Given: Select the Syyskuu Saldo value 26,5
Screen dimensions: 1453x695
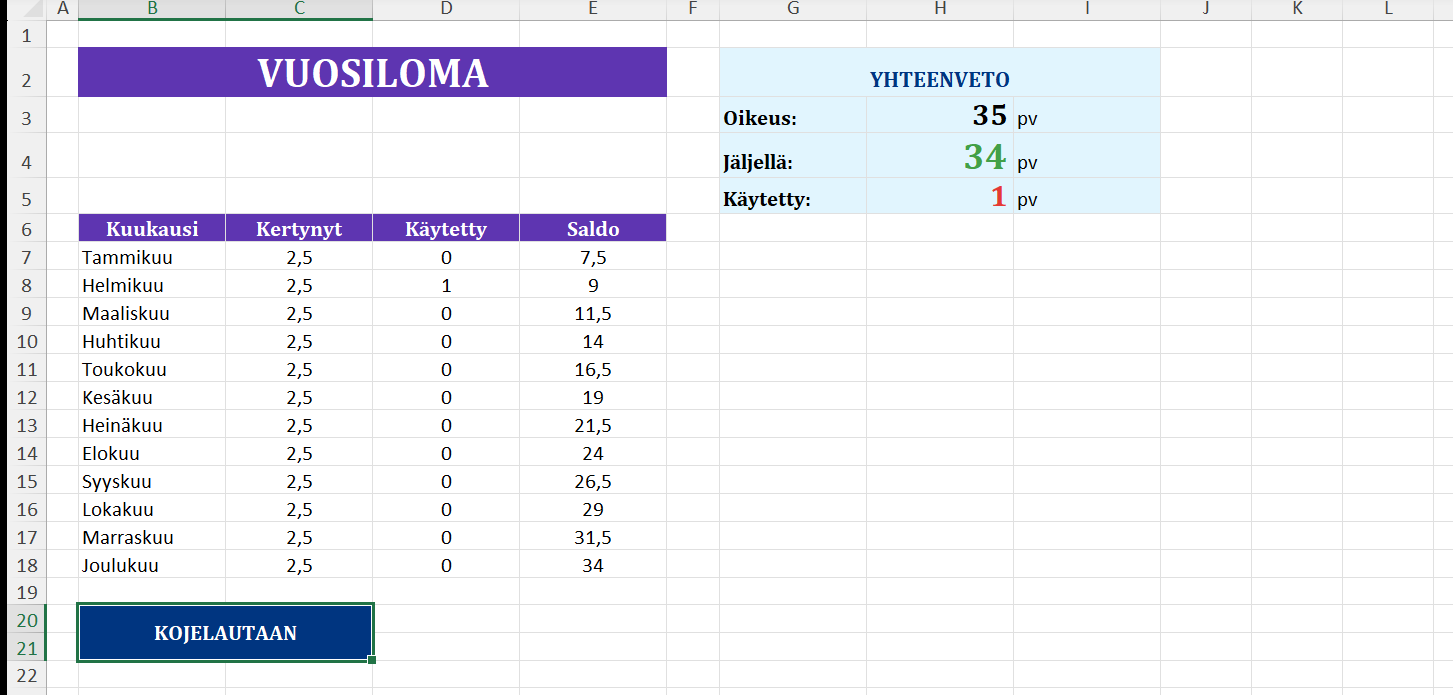Looking at the screenshot, I should (x=593, y=482).
